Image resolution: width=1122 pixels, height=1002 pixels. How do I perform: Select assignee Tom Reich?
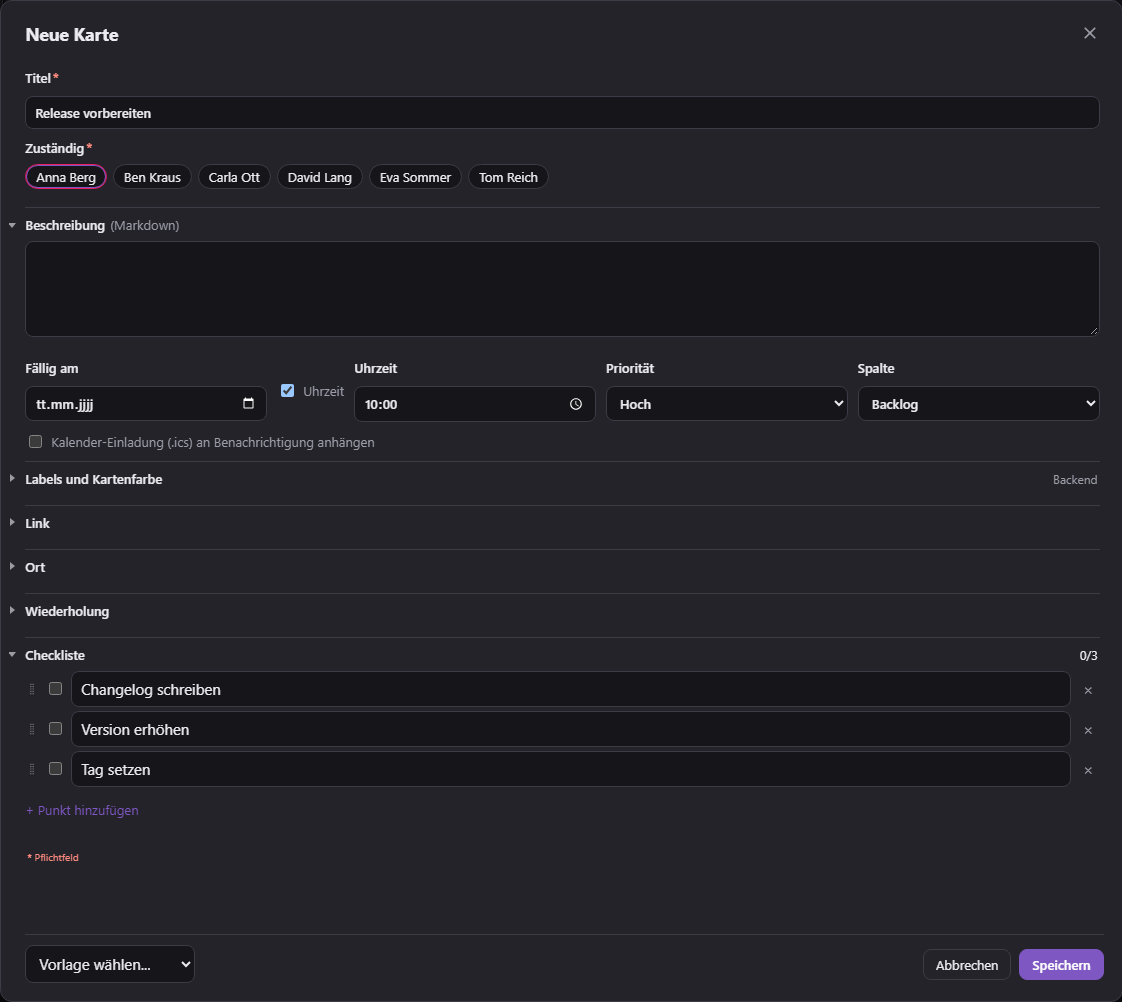(x=508, y=177)
